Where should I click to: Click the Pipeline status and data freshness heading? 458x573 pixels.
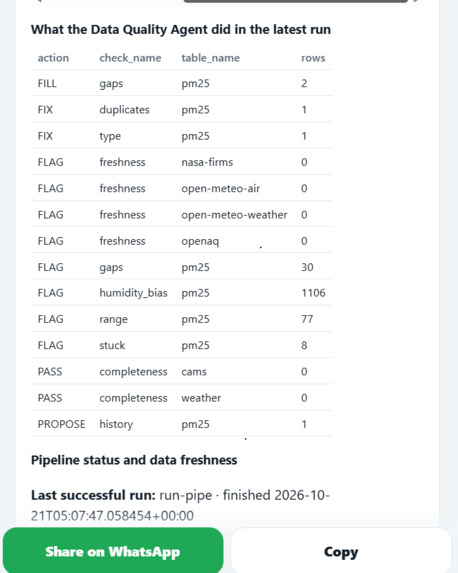tap(134, 460)
